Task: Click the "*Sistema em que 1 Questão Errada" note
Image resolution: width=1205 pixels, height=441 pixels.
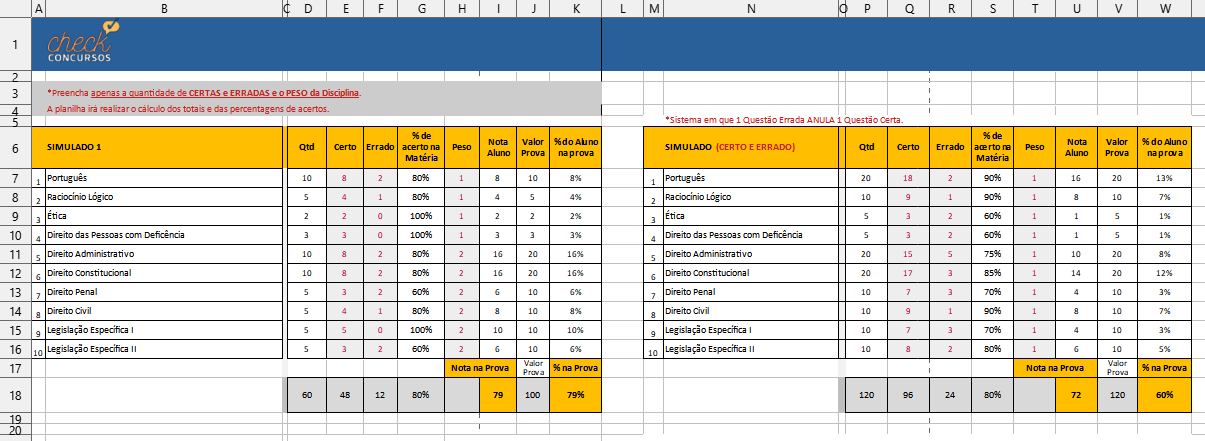Action: point(784,120)
